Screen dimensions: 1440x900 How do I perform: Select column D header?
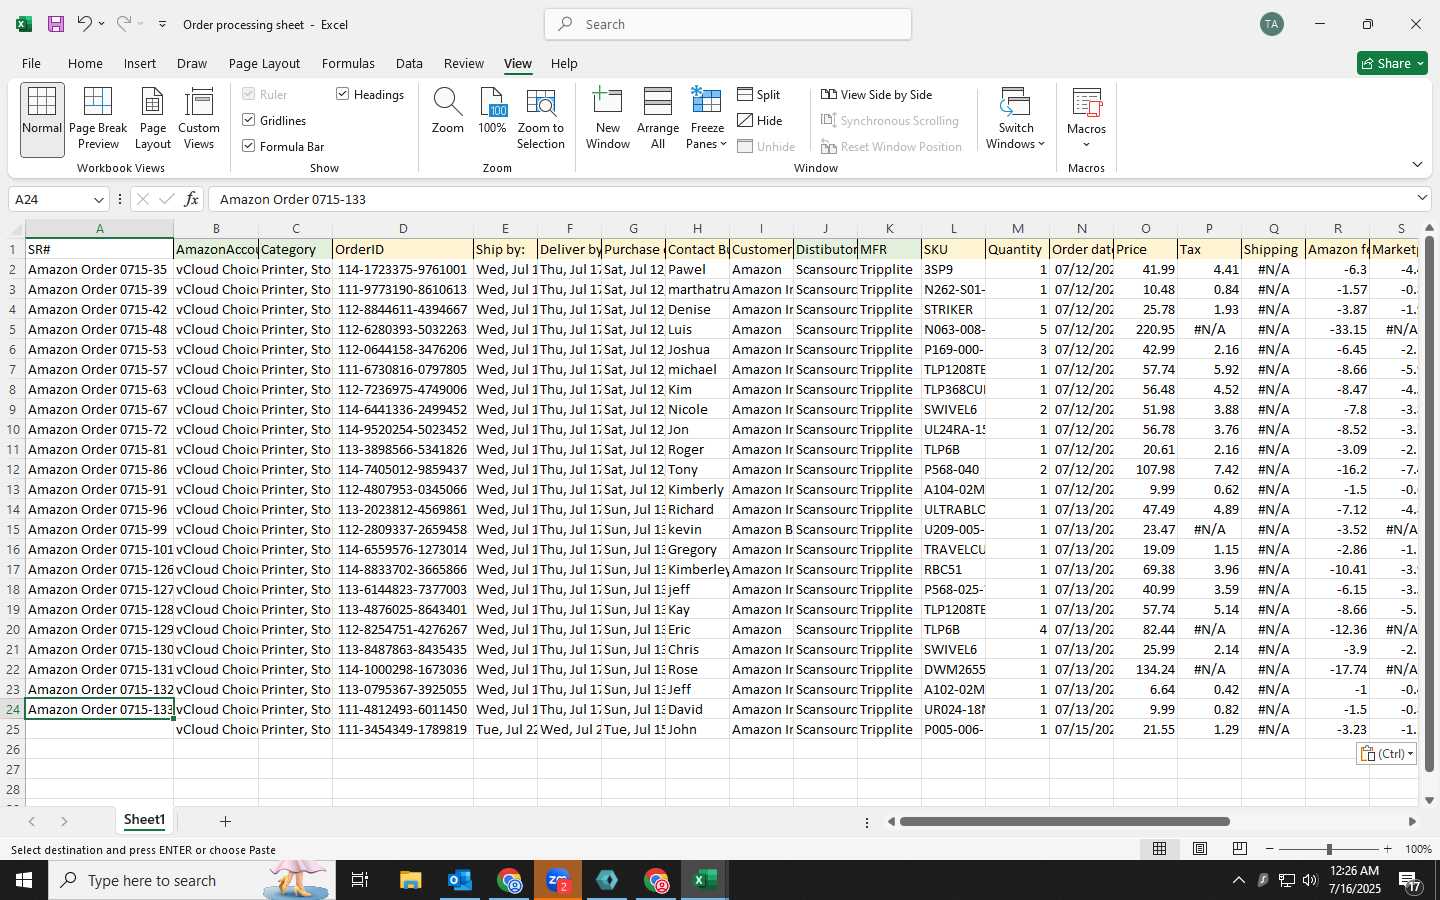click(403, 229)
